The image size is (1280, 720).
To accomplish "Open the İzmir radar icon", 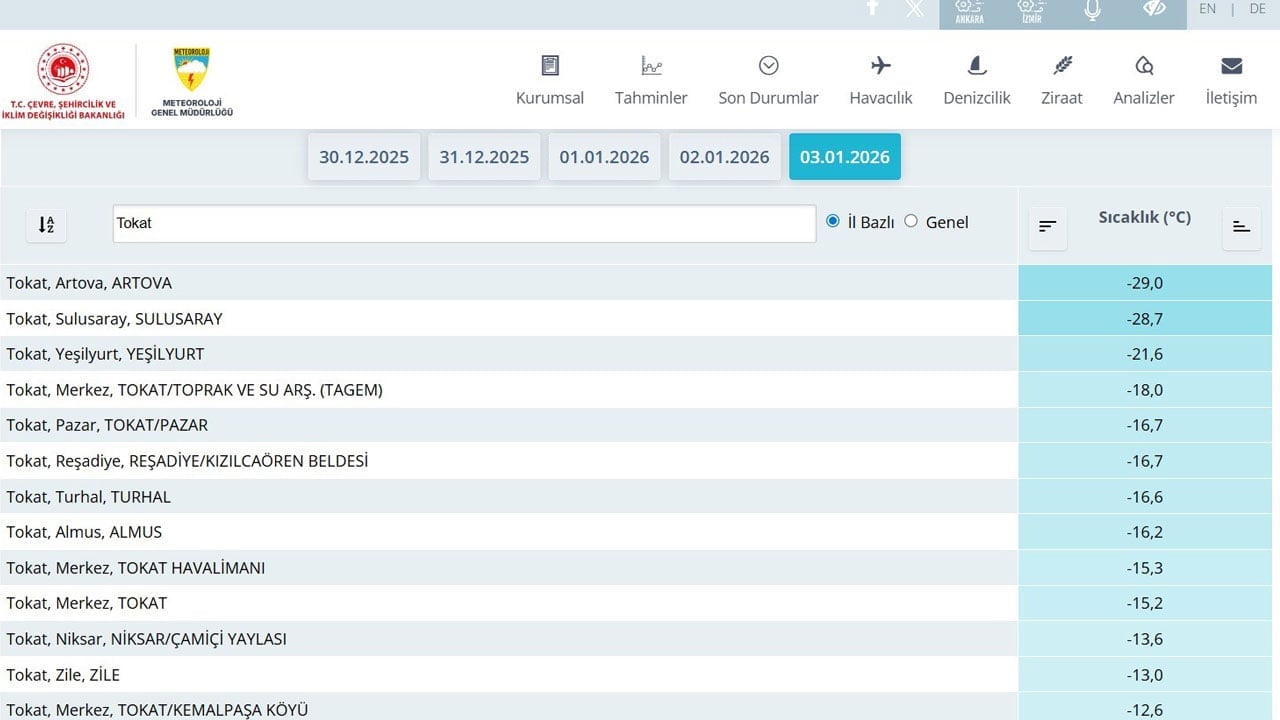I will click(x=1031, y=12).
